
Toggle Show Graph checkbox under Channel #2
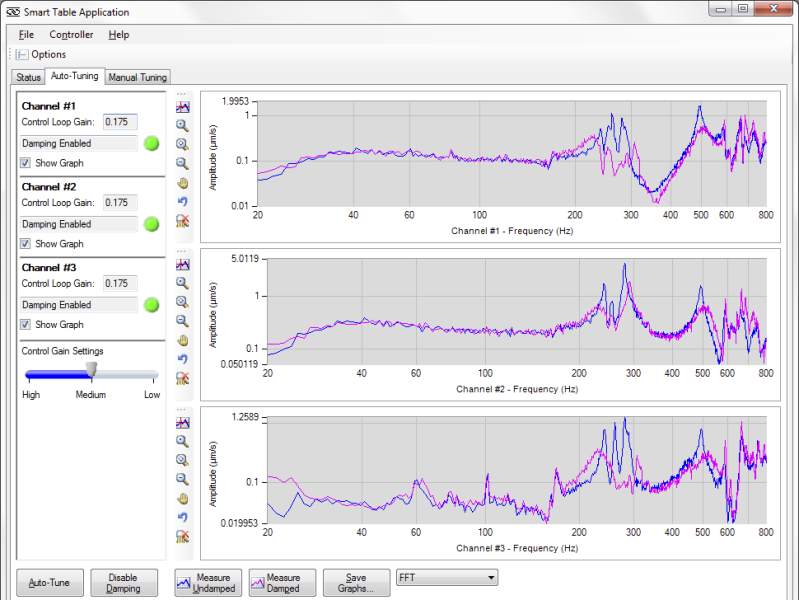pos(26,244)
